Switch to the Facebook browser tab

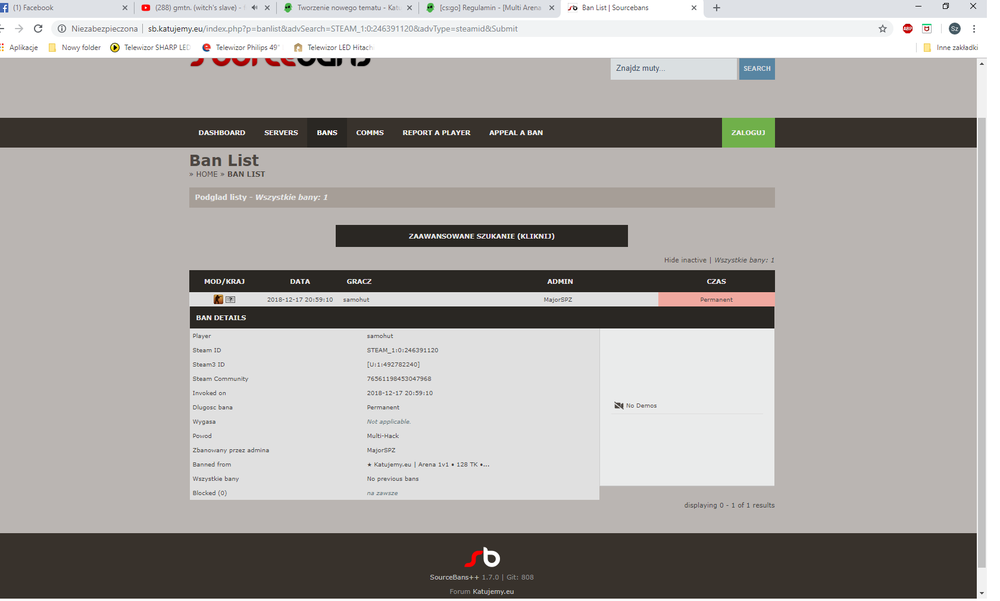[x=64, y=8]
